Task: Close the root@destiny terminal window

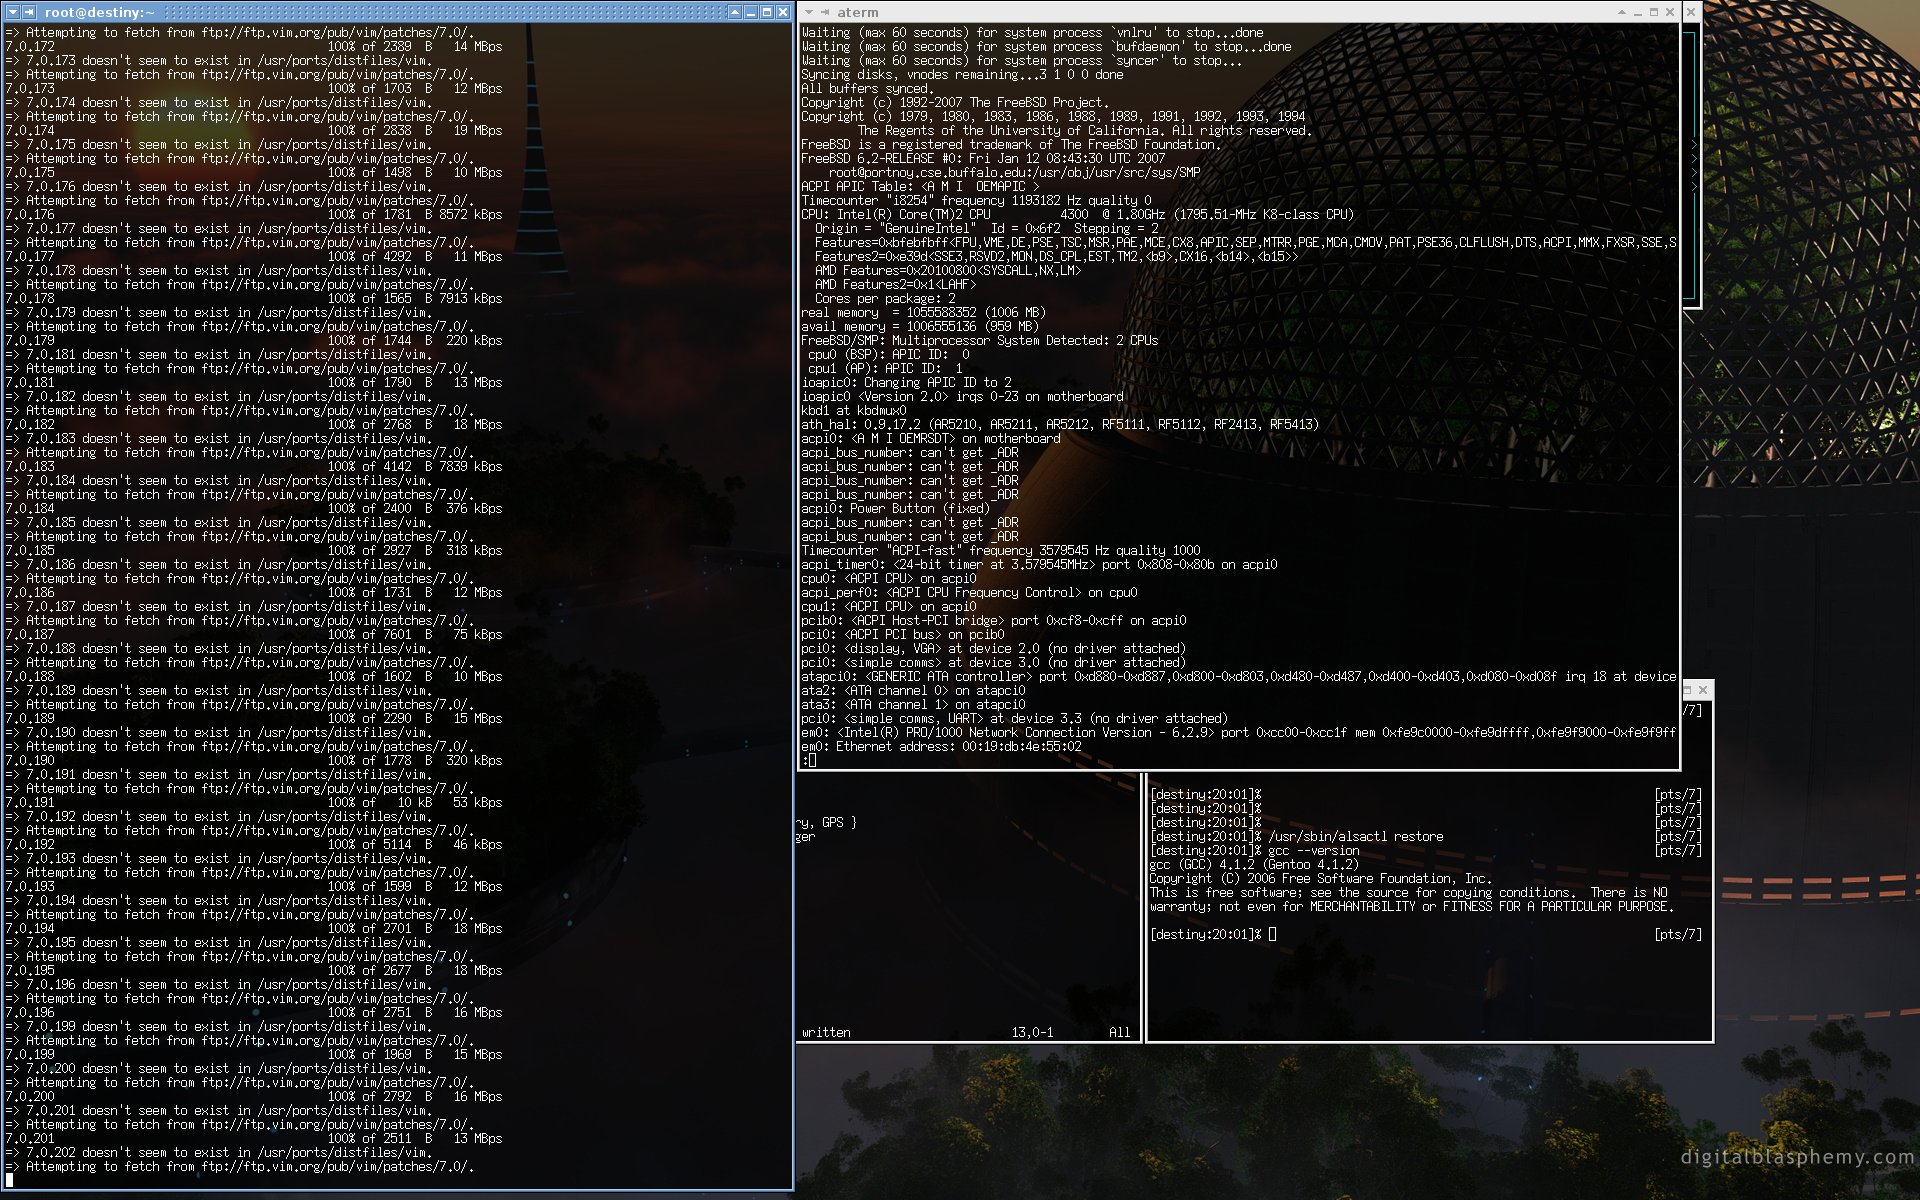Action: [x=783, y=12]
